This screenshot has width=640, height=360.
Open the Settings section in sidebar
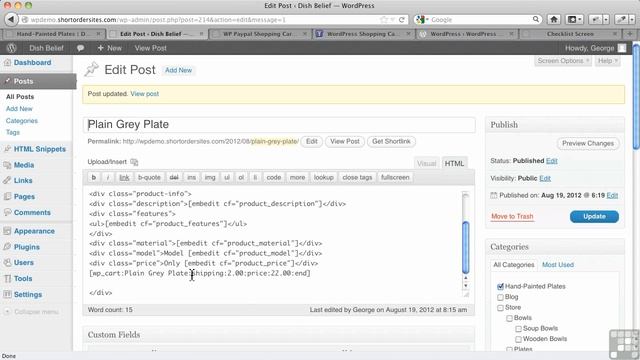coord(28,294)
